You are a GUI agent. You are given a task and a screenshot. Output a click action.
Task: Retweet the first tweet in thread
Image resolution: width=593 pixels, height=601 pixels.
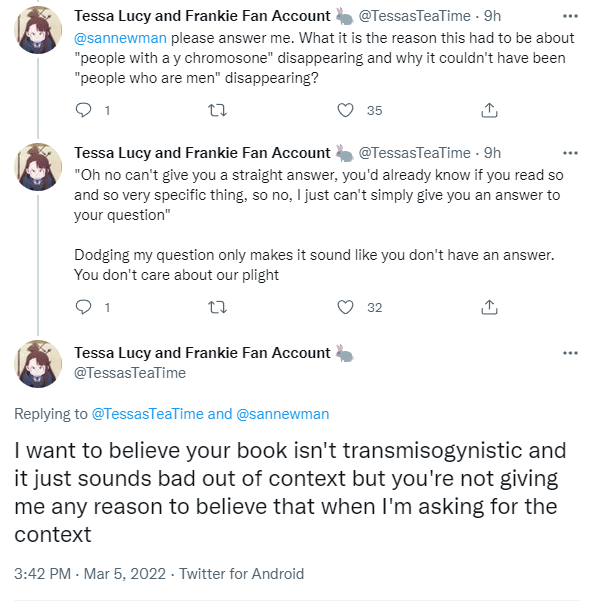[217, 111]
